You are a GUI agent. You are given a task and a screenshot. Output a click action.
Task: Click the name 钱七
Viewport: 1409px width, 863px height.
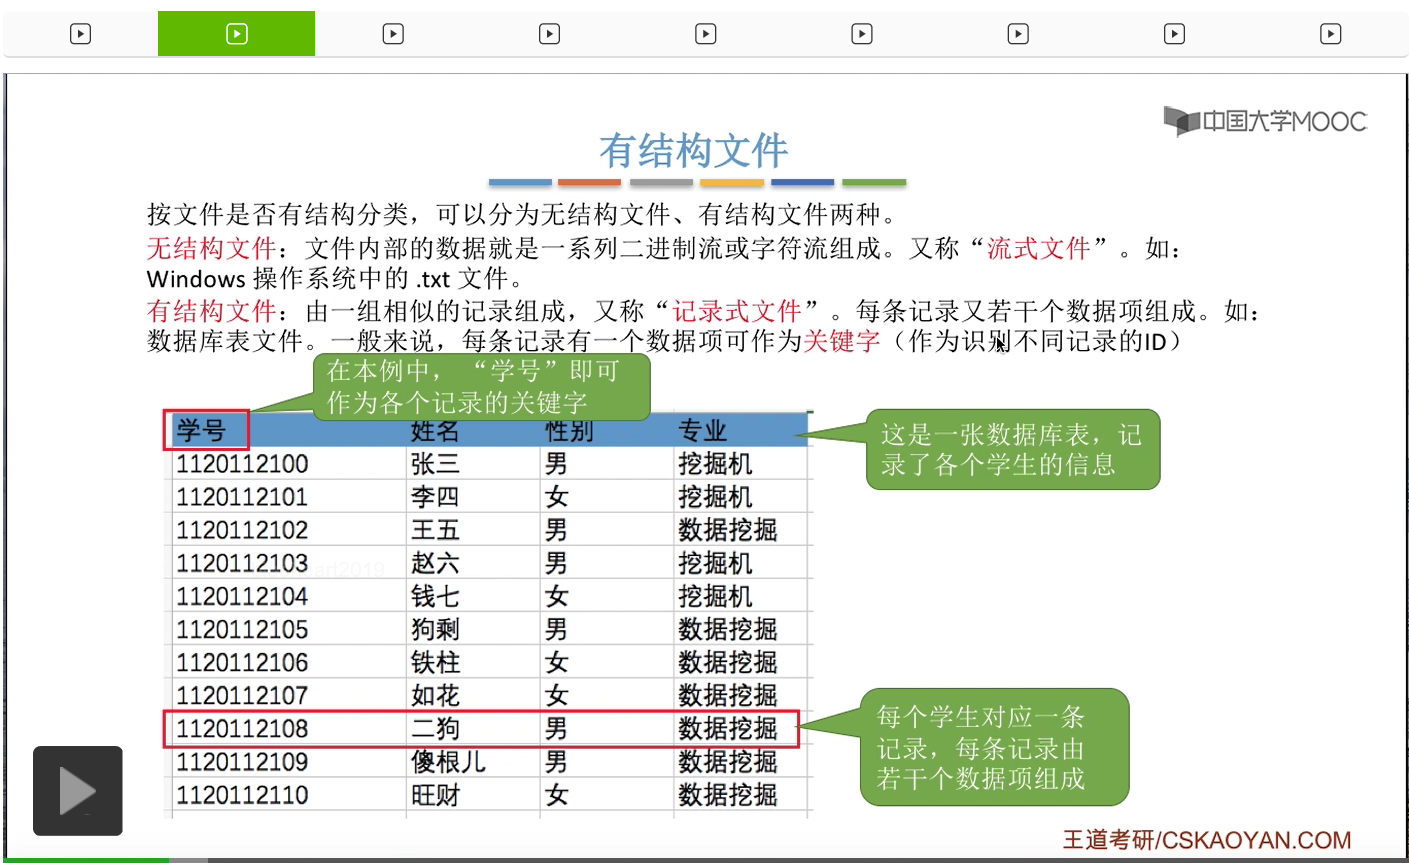pos(435,596)
